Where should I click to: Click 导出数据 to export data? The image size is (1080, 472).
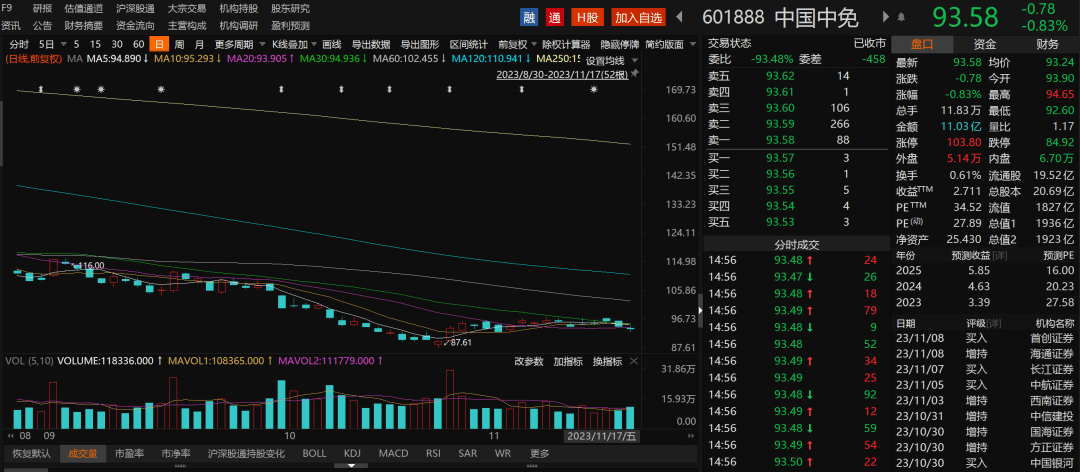[x=371, y=45]
